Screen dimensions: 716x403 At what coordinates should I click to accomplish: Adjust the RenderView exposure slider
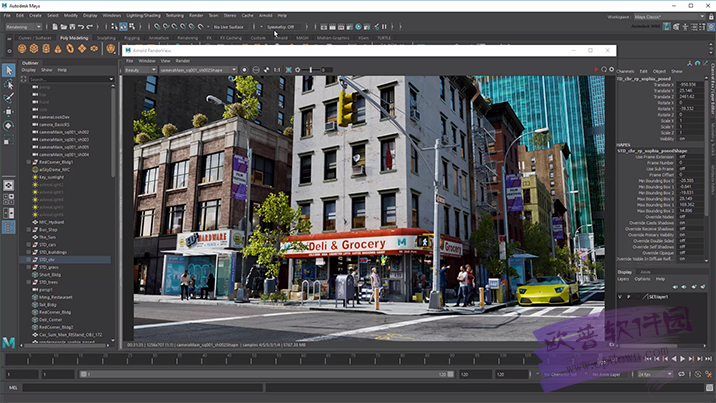[x=311, y=70]
